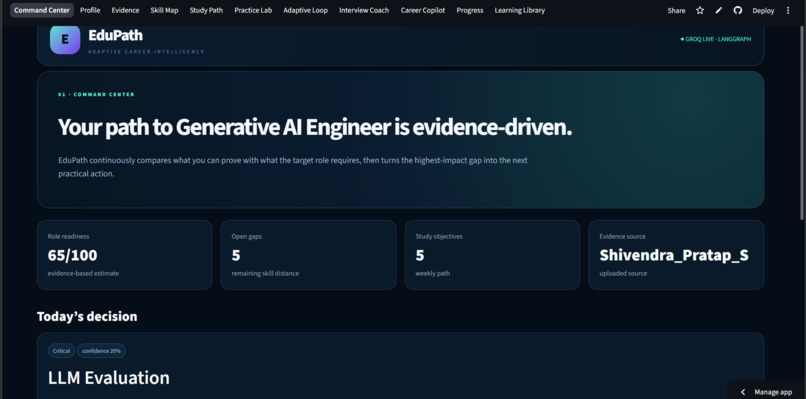The height and width of the screenshot is (399, 806).
Task: Click the remaining skill distance caption
Action: click(265, 274)
